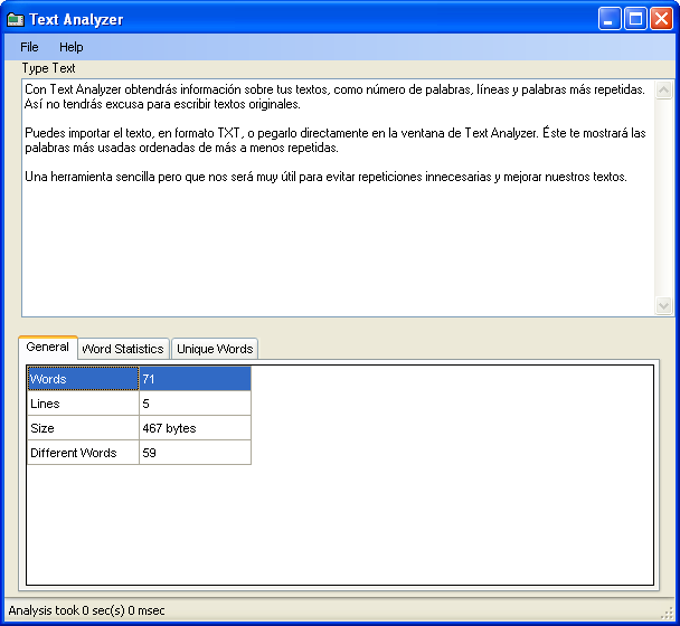Click the Lines value 5 cell
The image size is (680, 626).
coord(195,403)
